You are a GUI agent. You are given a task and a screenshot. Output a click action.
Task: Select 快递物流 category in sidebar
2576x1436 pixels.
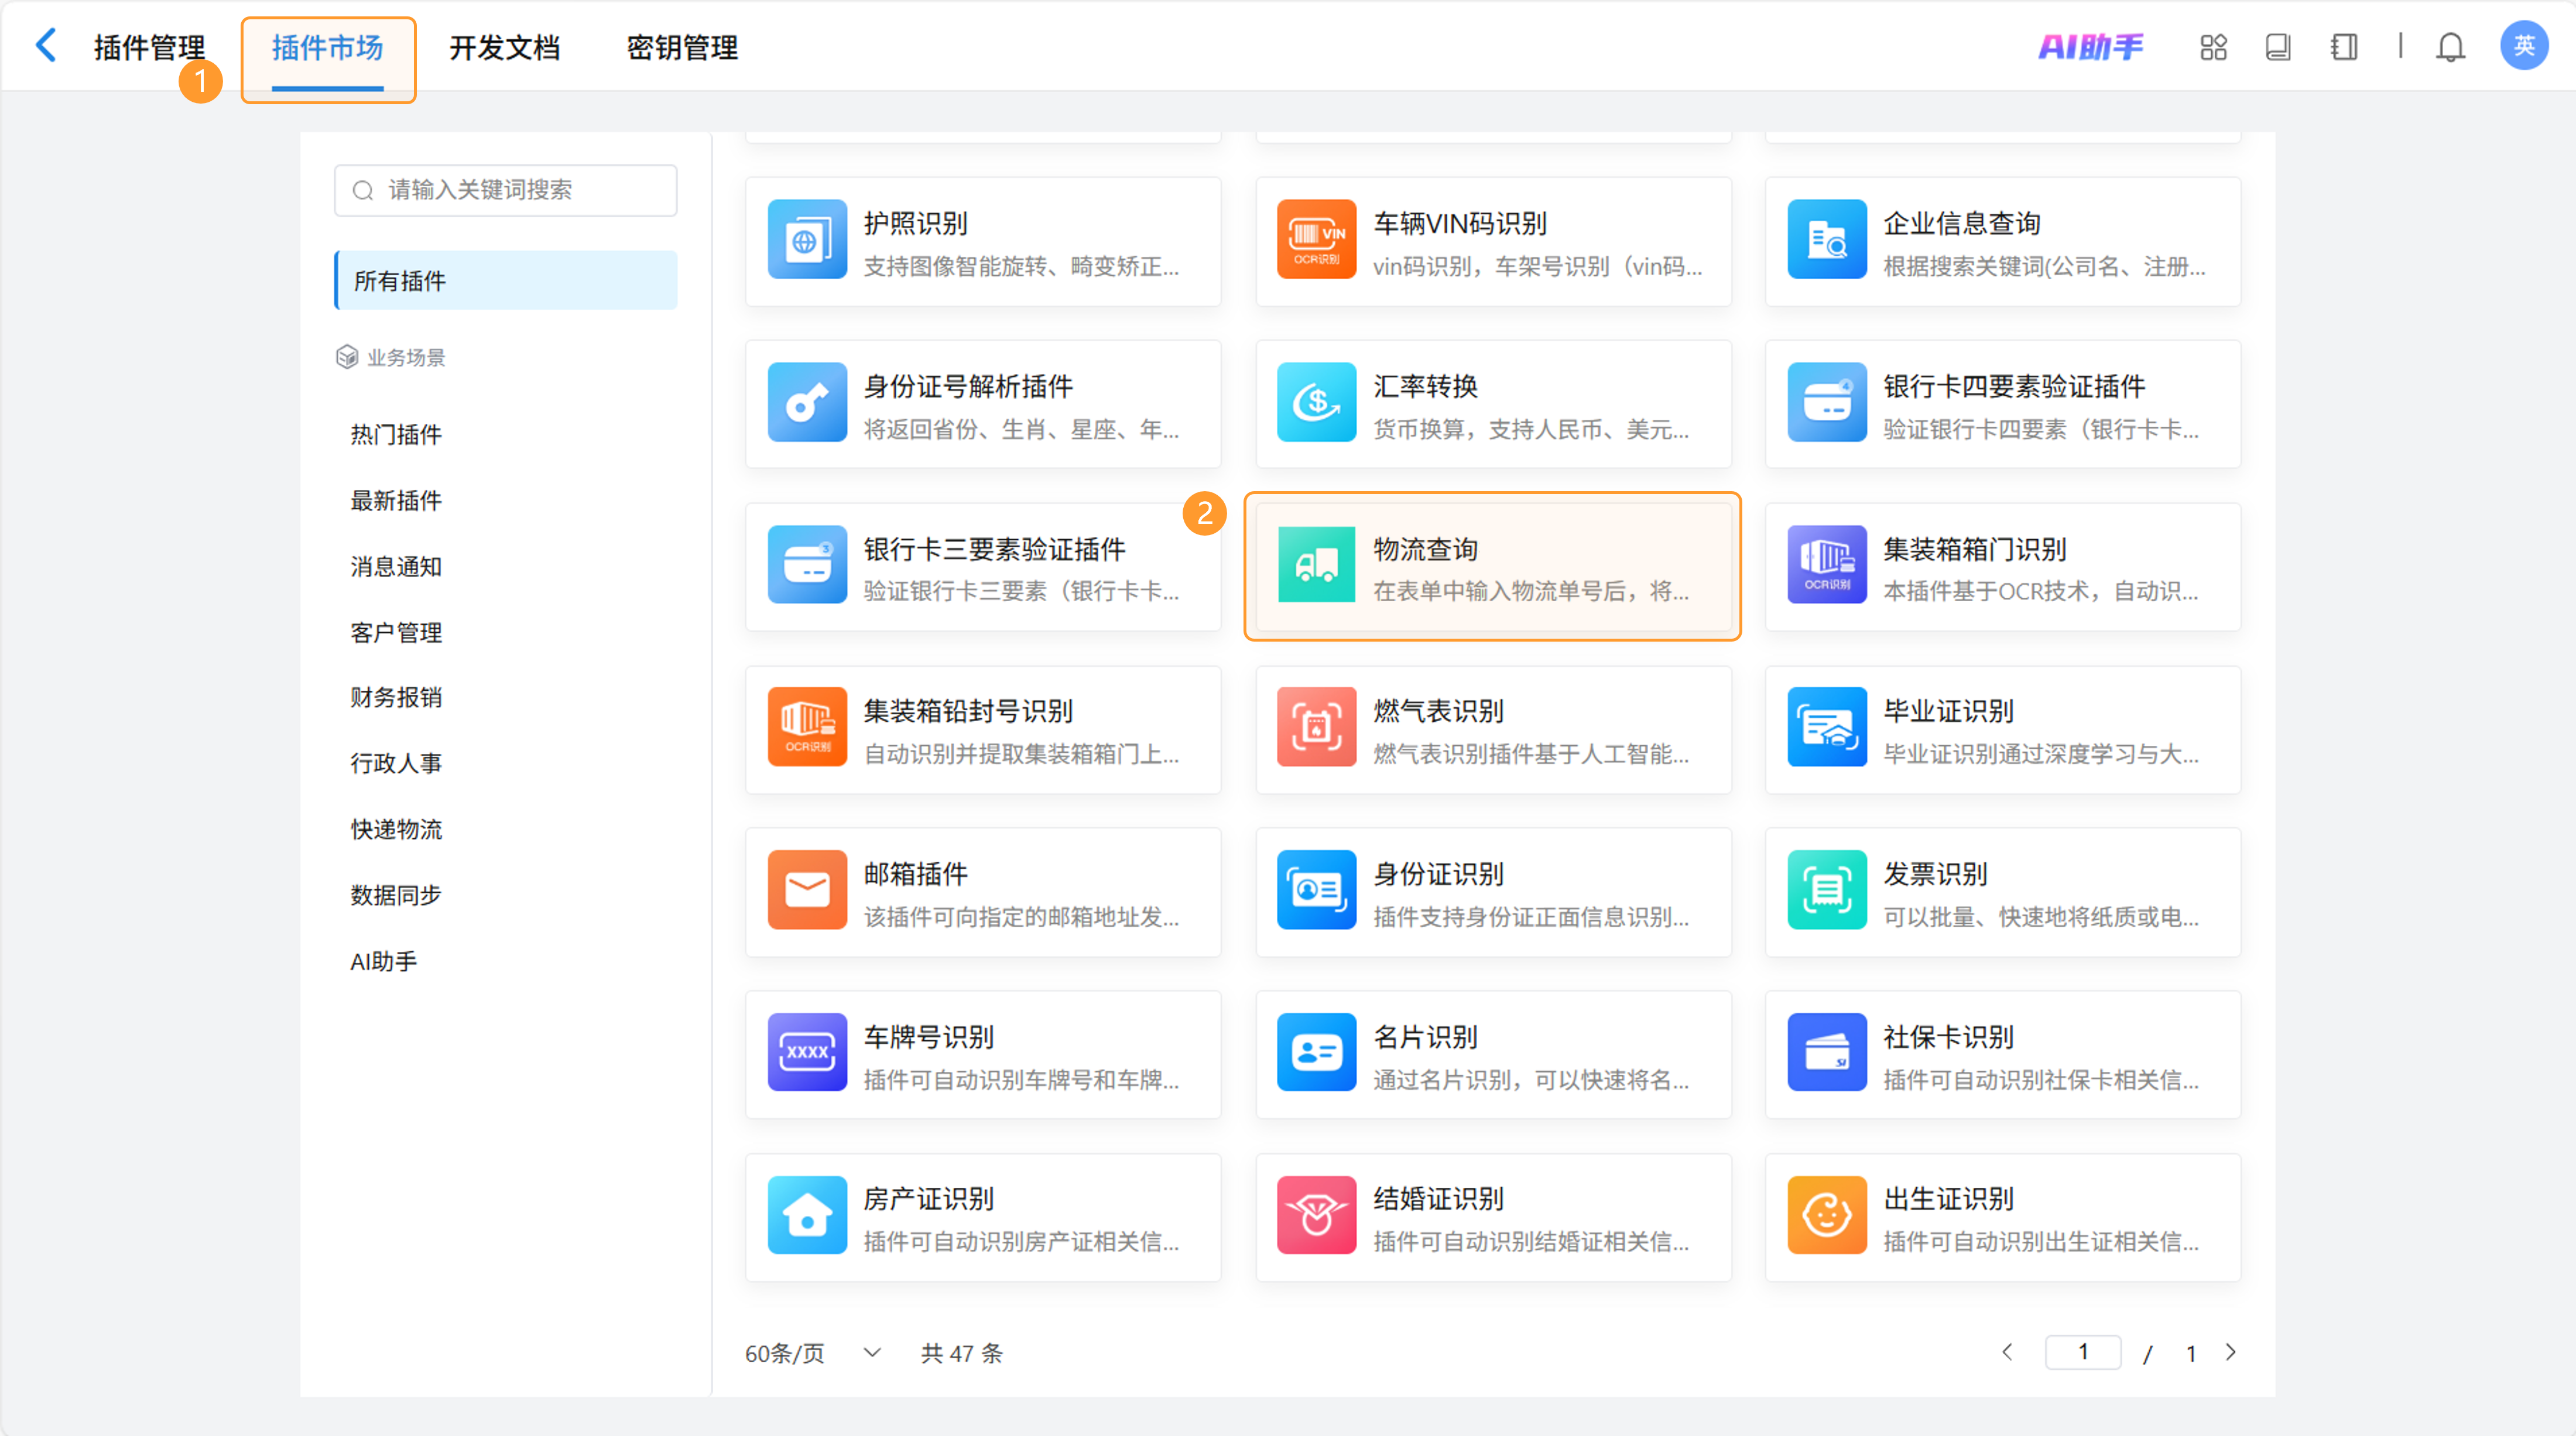(x=396, y=829)
